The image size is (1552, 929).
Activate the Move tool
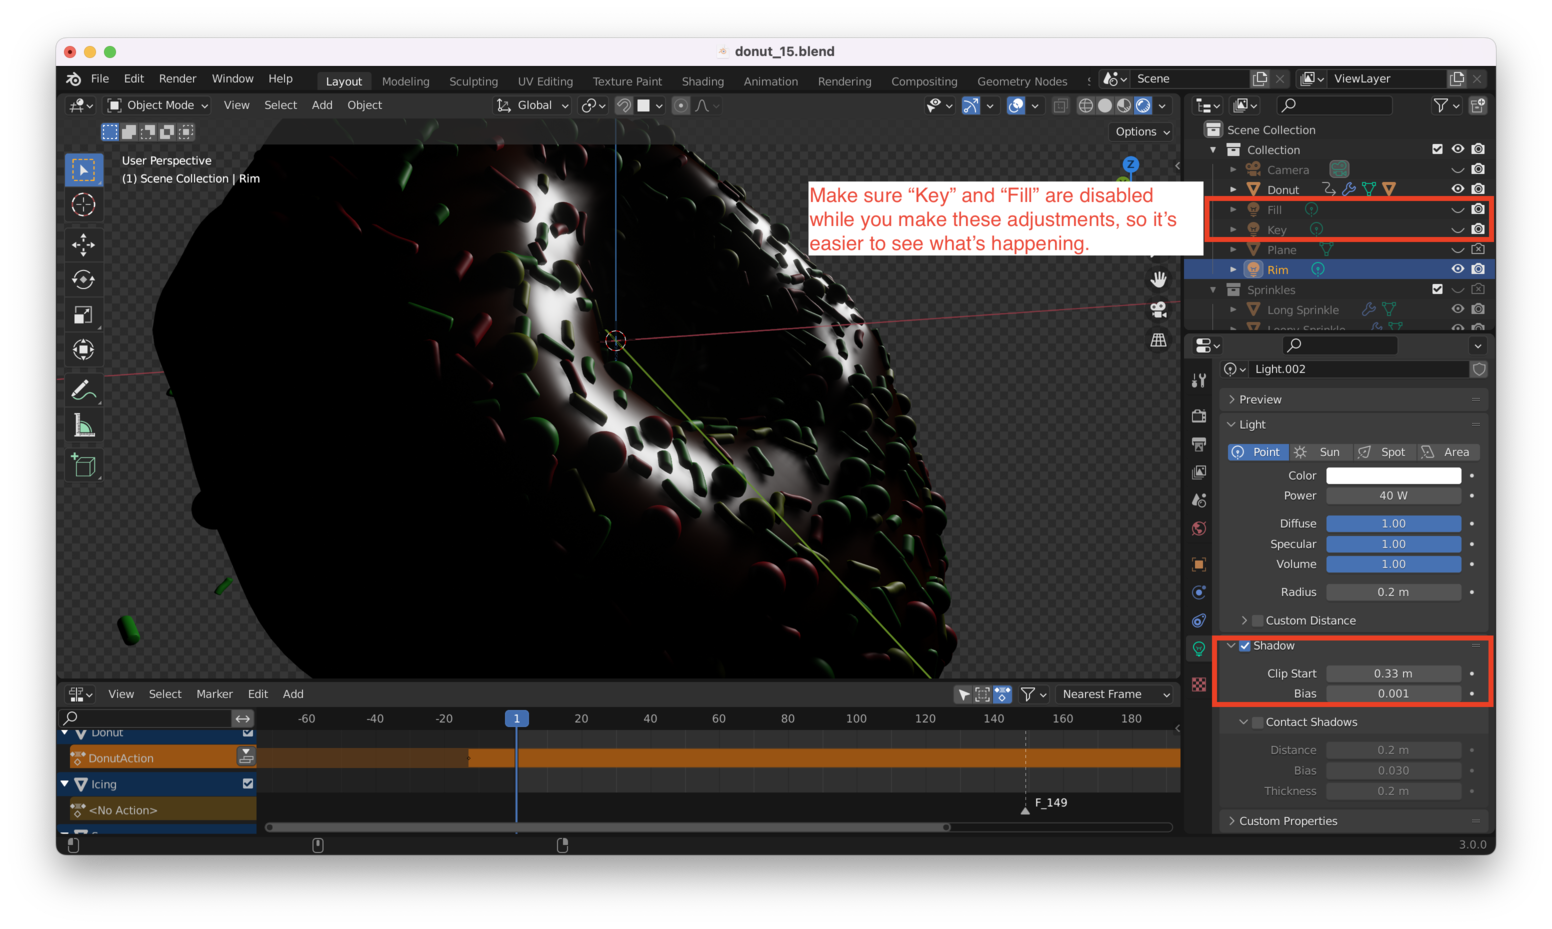pos(84,244)
